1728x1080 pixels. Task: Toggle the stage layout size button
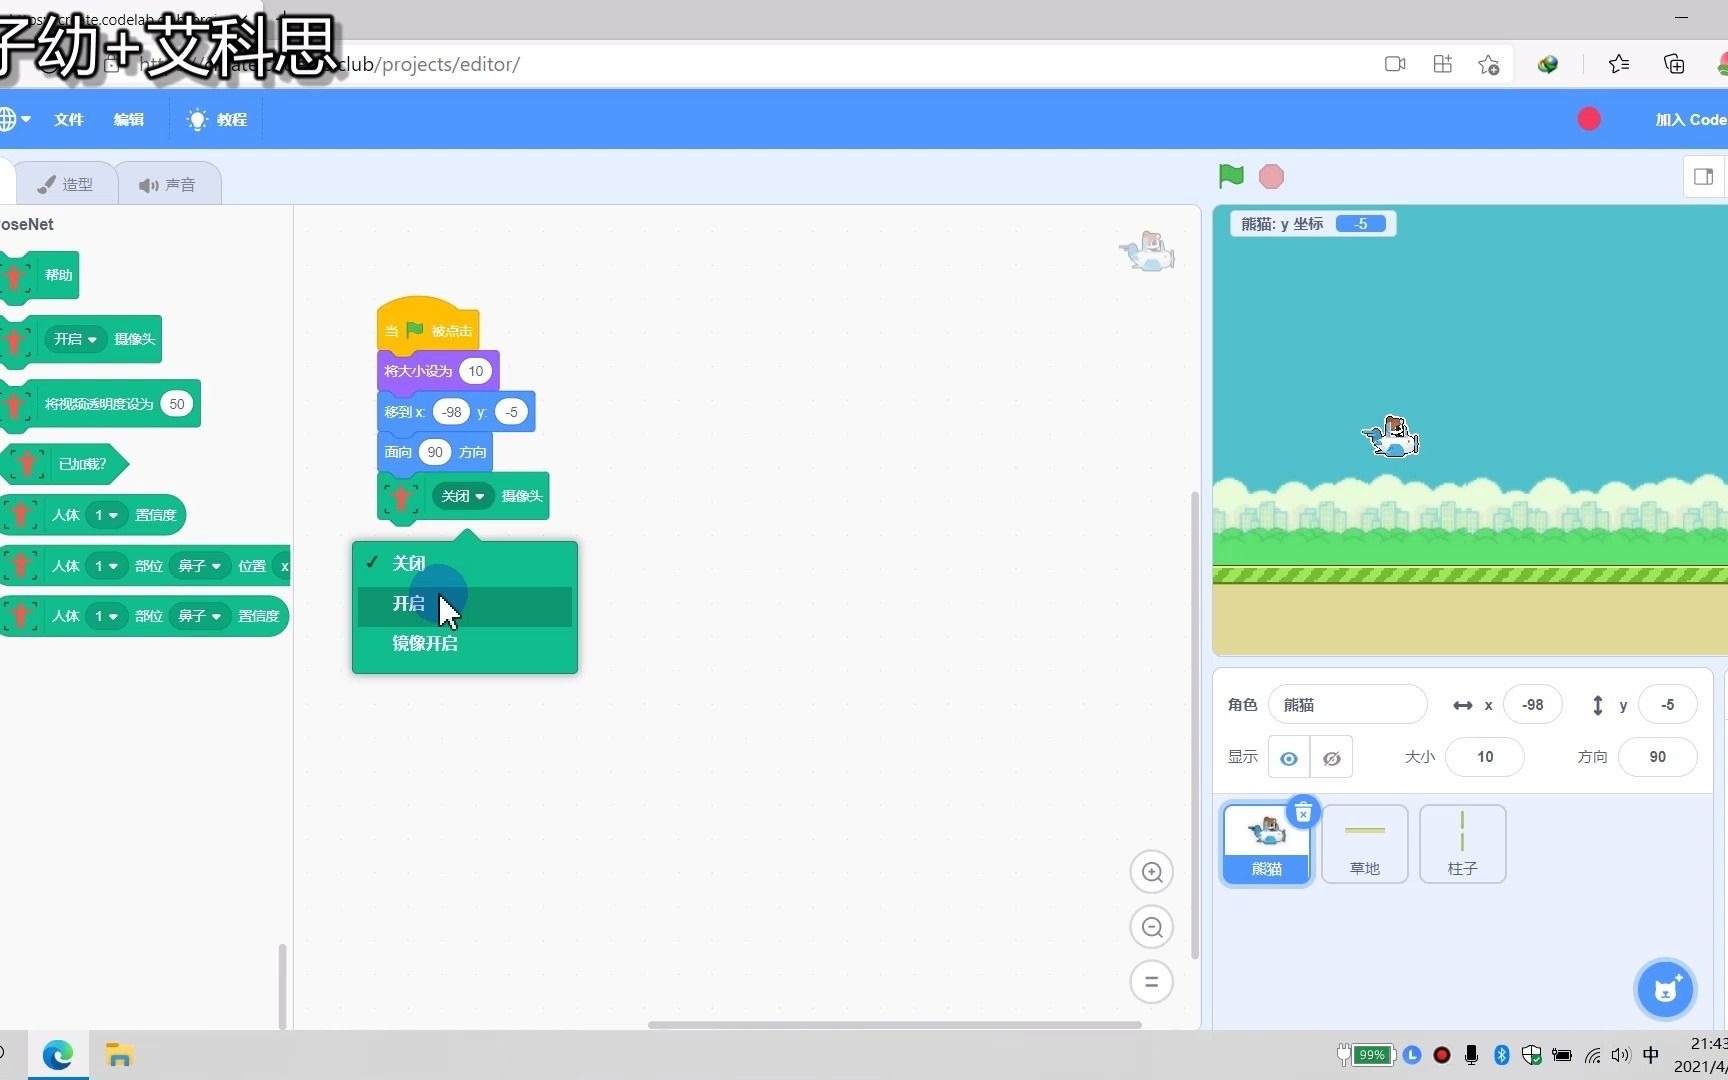point(1704,177)
